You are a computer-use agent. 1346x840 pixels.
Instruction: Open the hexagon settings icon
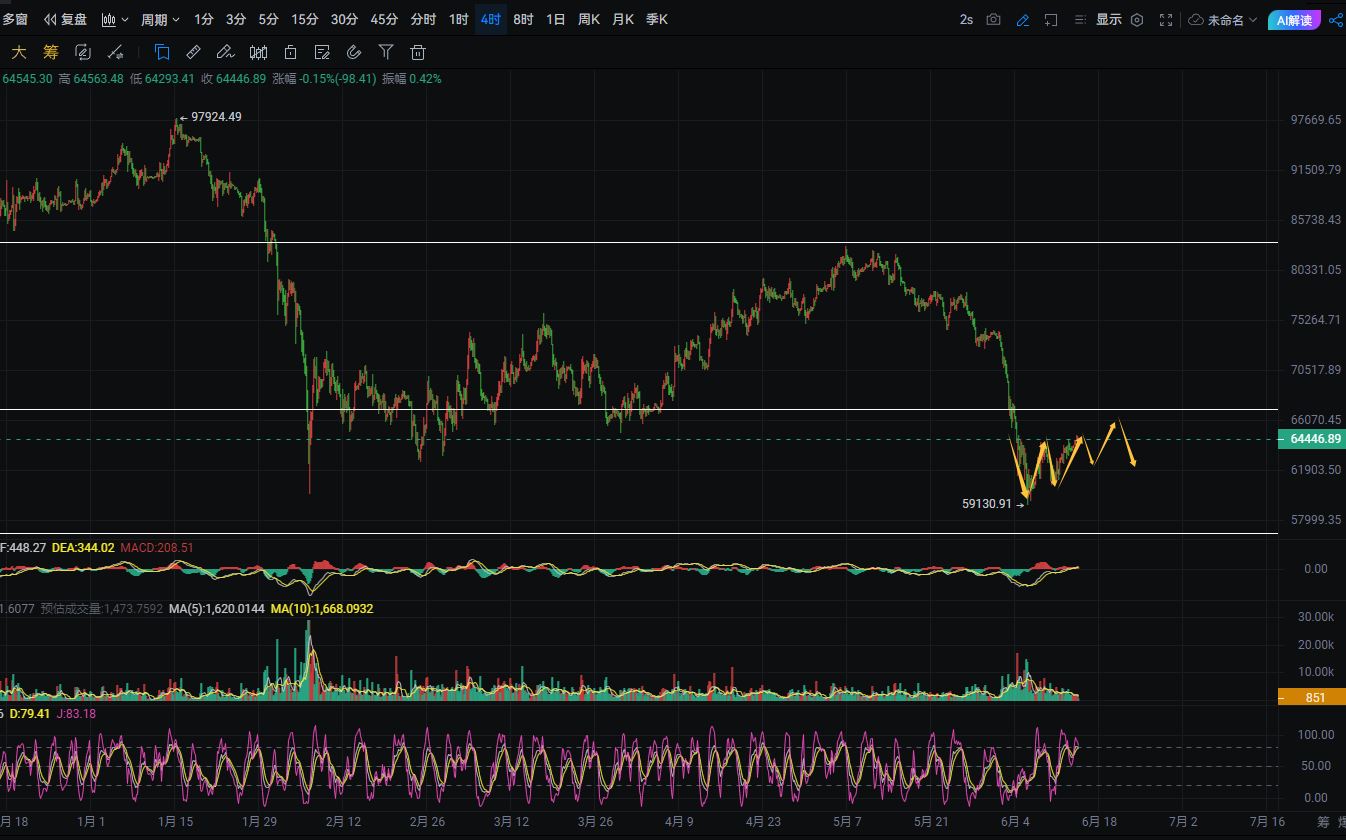1137,19
